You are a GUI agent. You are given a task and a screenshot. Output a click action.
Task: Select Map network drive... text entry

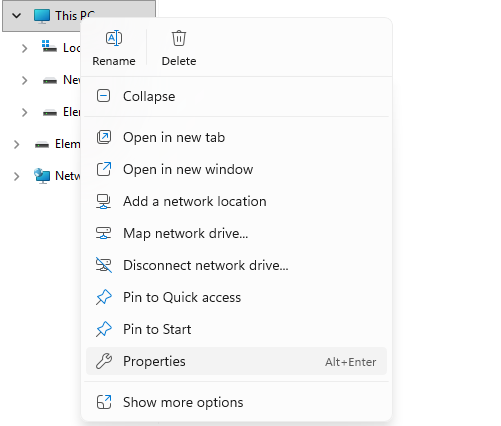pos(186,233)
